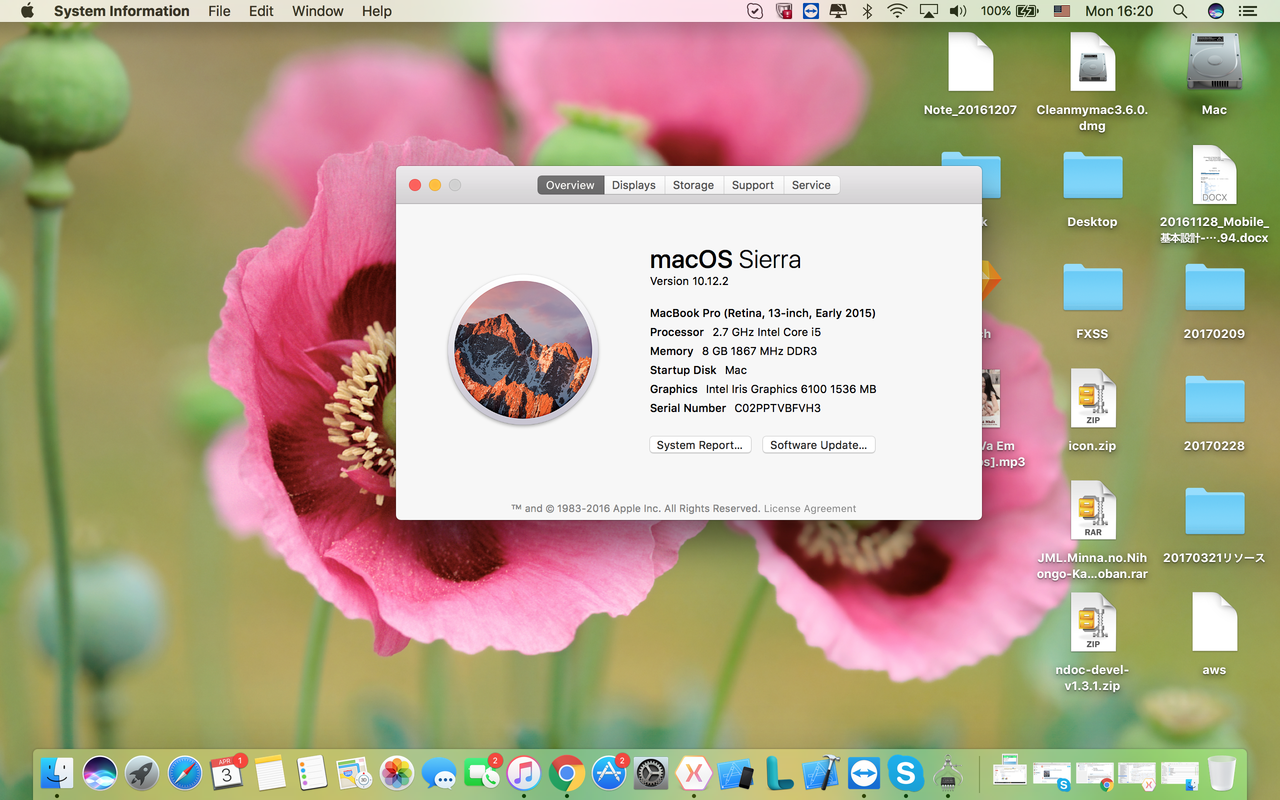Open Safari compass icon in Dock
The image size is (1280, 800).
tap(185, 772)
